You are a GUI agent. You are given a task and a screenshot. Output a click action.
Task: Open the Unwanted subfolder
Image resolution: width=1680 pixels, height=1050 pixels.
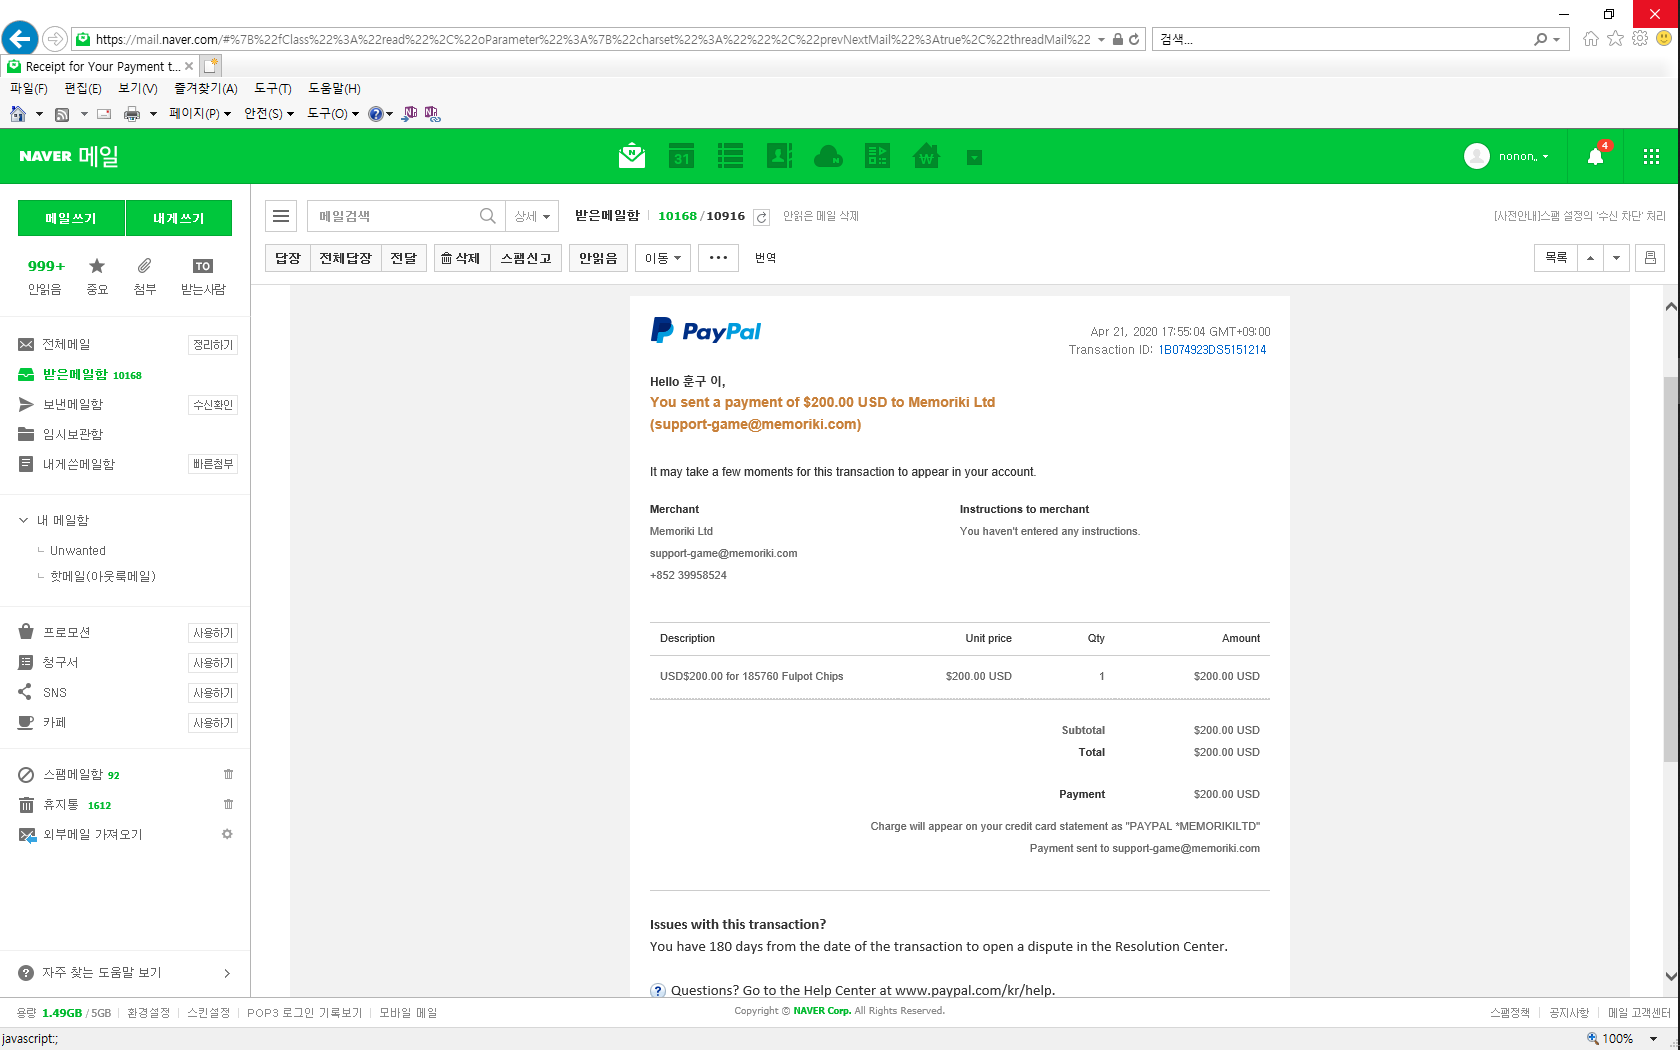click(x=78, y=550)
